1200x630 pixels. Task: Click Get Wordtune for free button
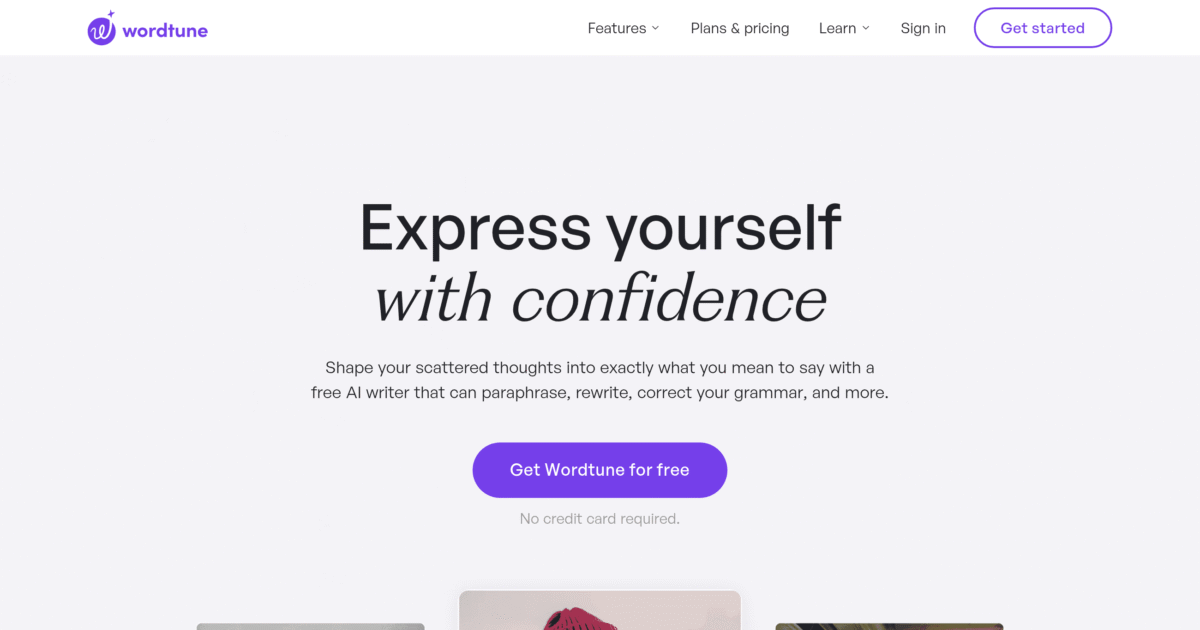pyautogui.click(x=600, y=470)
